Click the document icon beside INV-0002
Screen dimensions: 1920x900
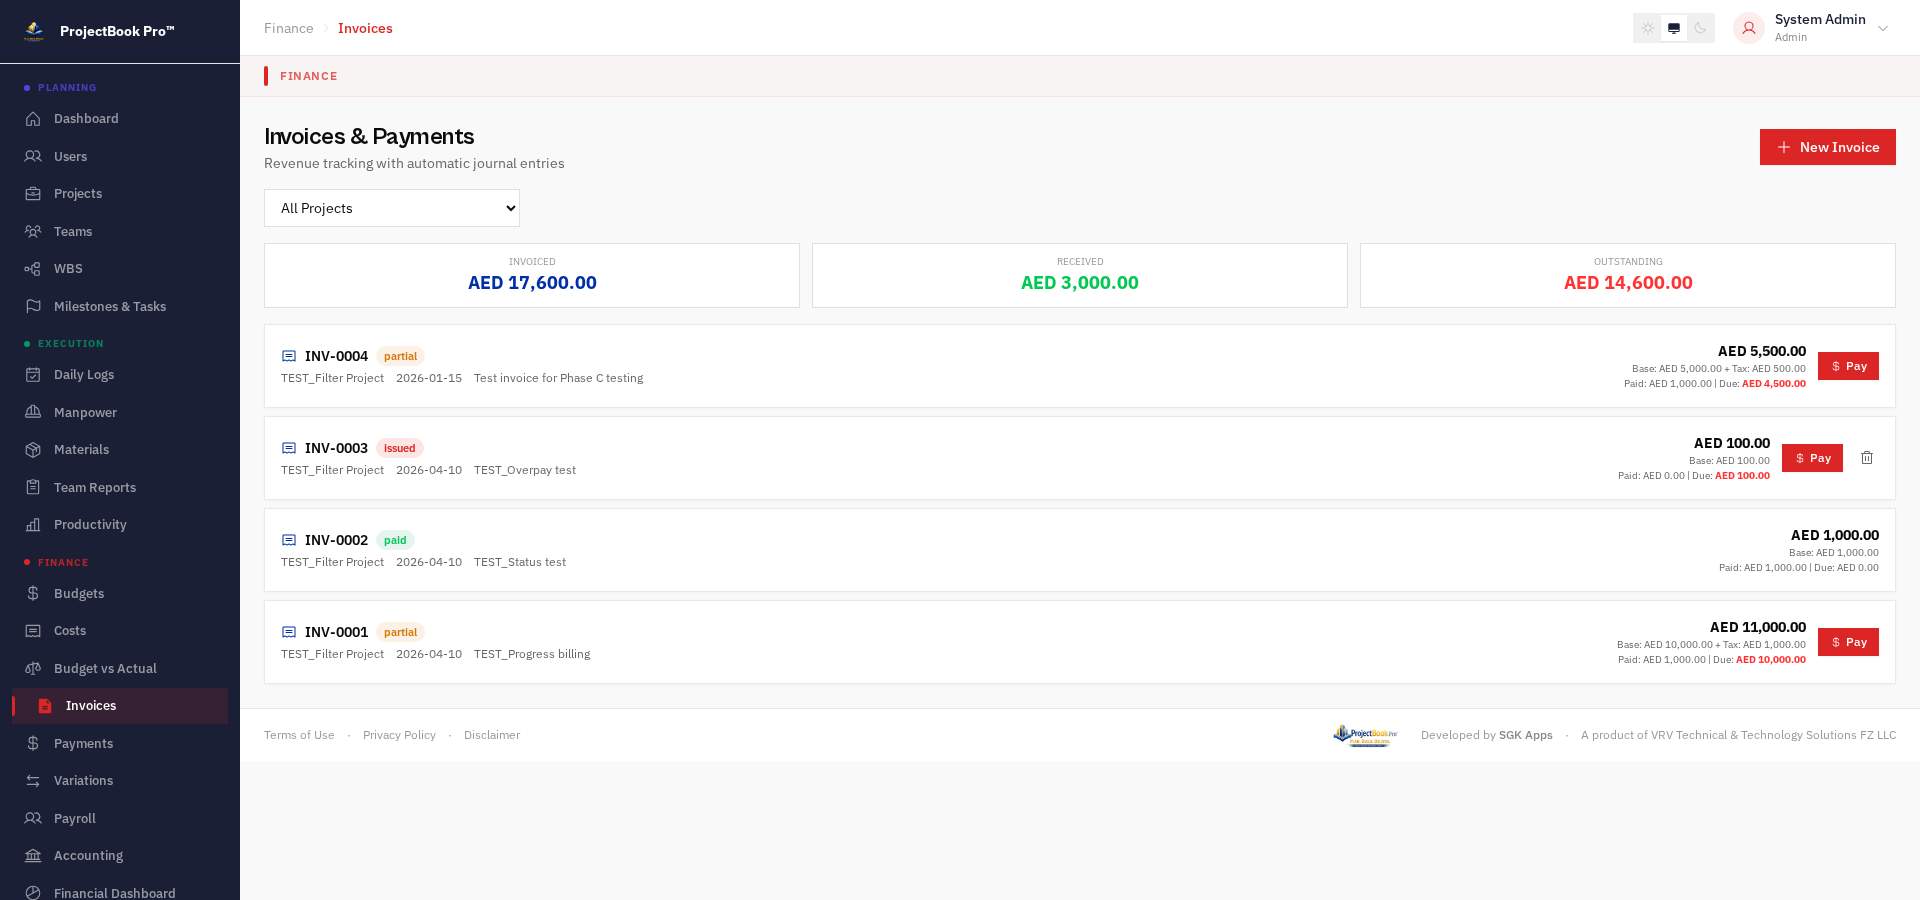pyautogui.click(x=289, y=540)
